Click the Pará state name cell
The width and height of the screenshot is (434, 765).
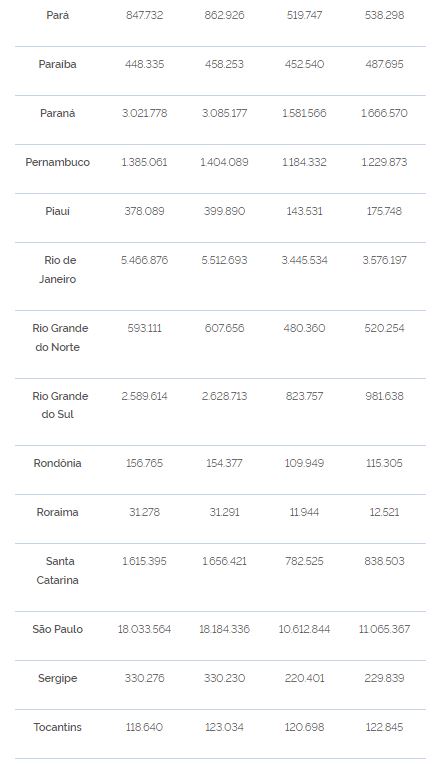58,15
